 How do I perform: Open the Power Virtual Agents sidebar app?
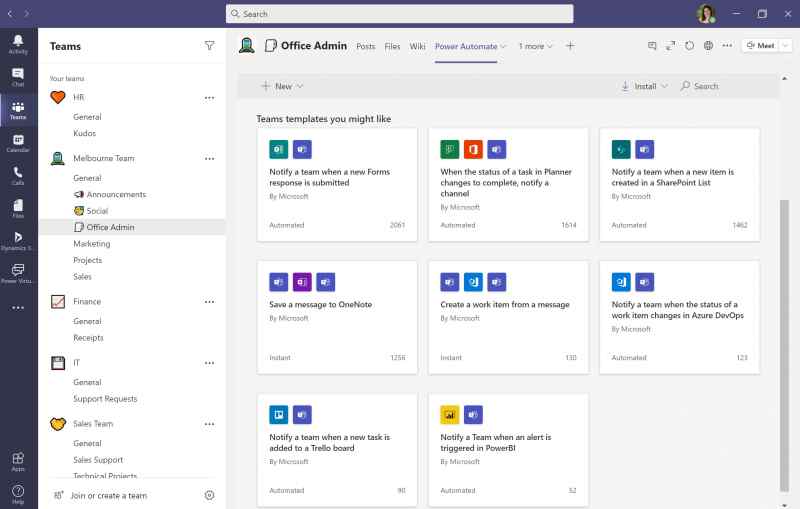(x=18, y=273)
